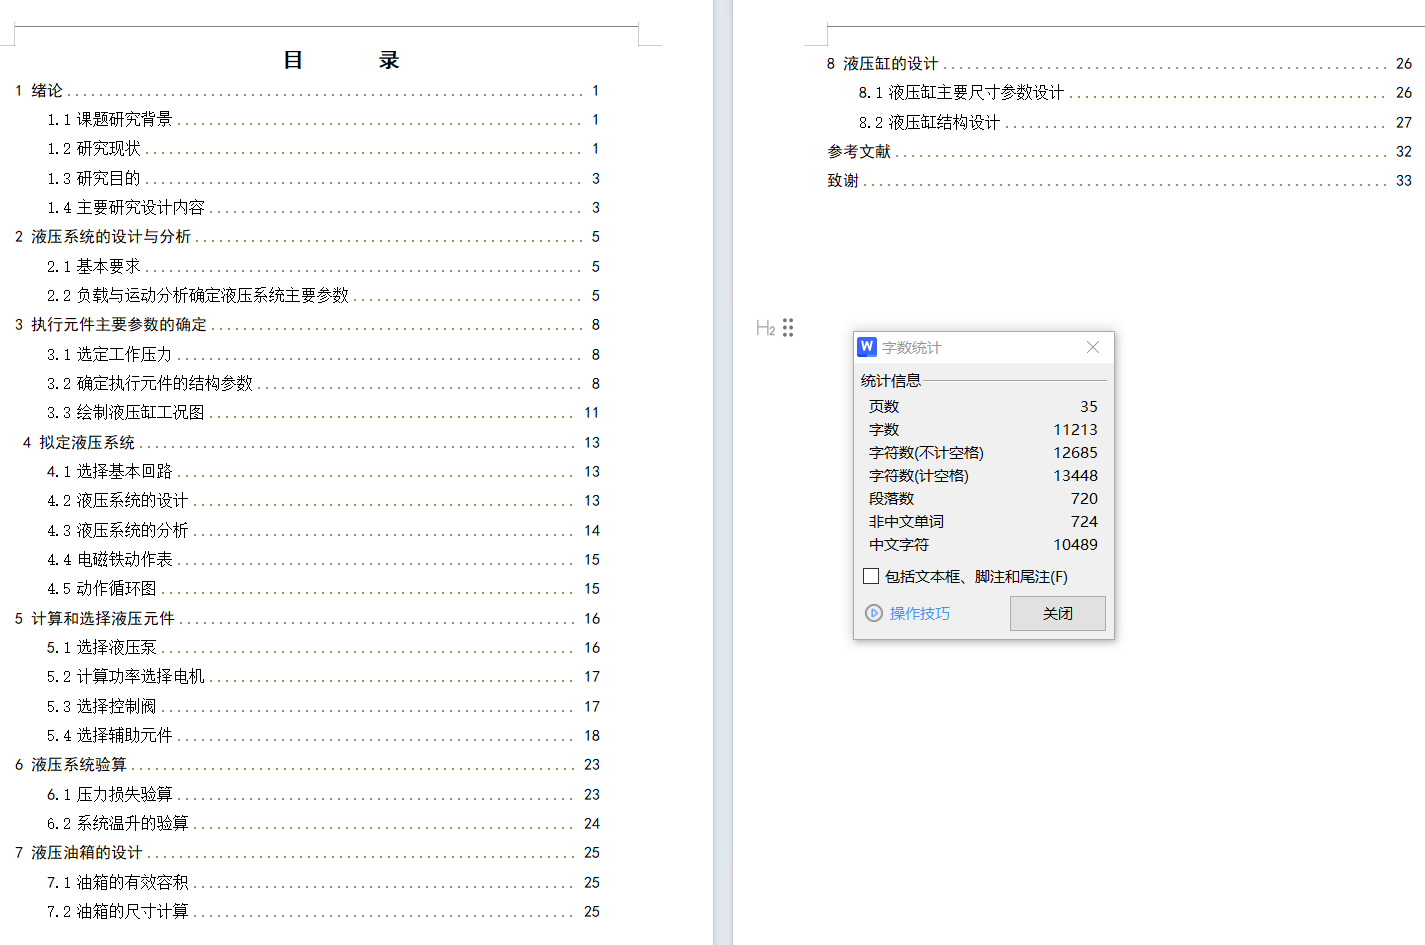Click the H2 heading marker icon
The width and height of the screenshot is (1425, 945).
coord(765,328)
